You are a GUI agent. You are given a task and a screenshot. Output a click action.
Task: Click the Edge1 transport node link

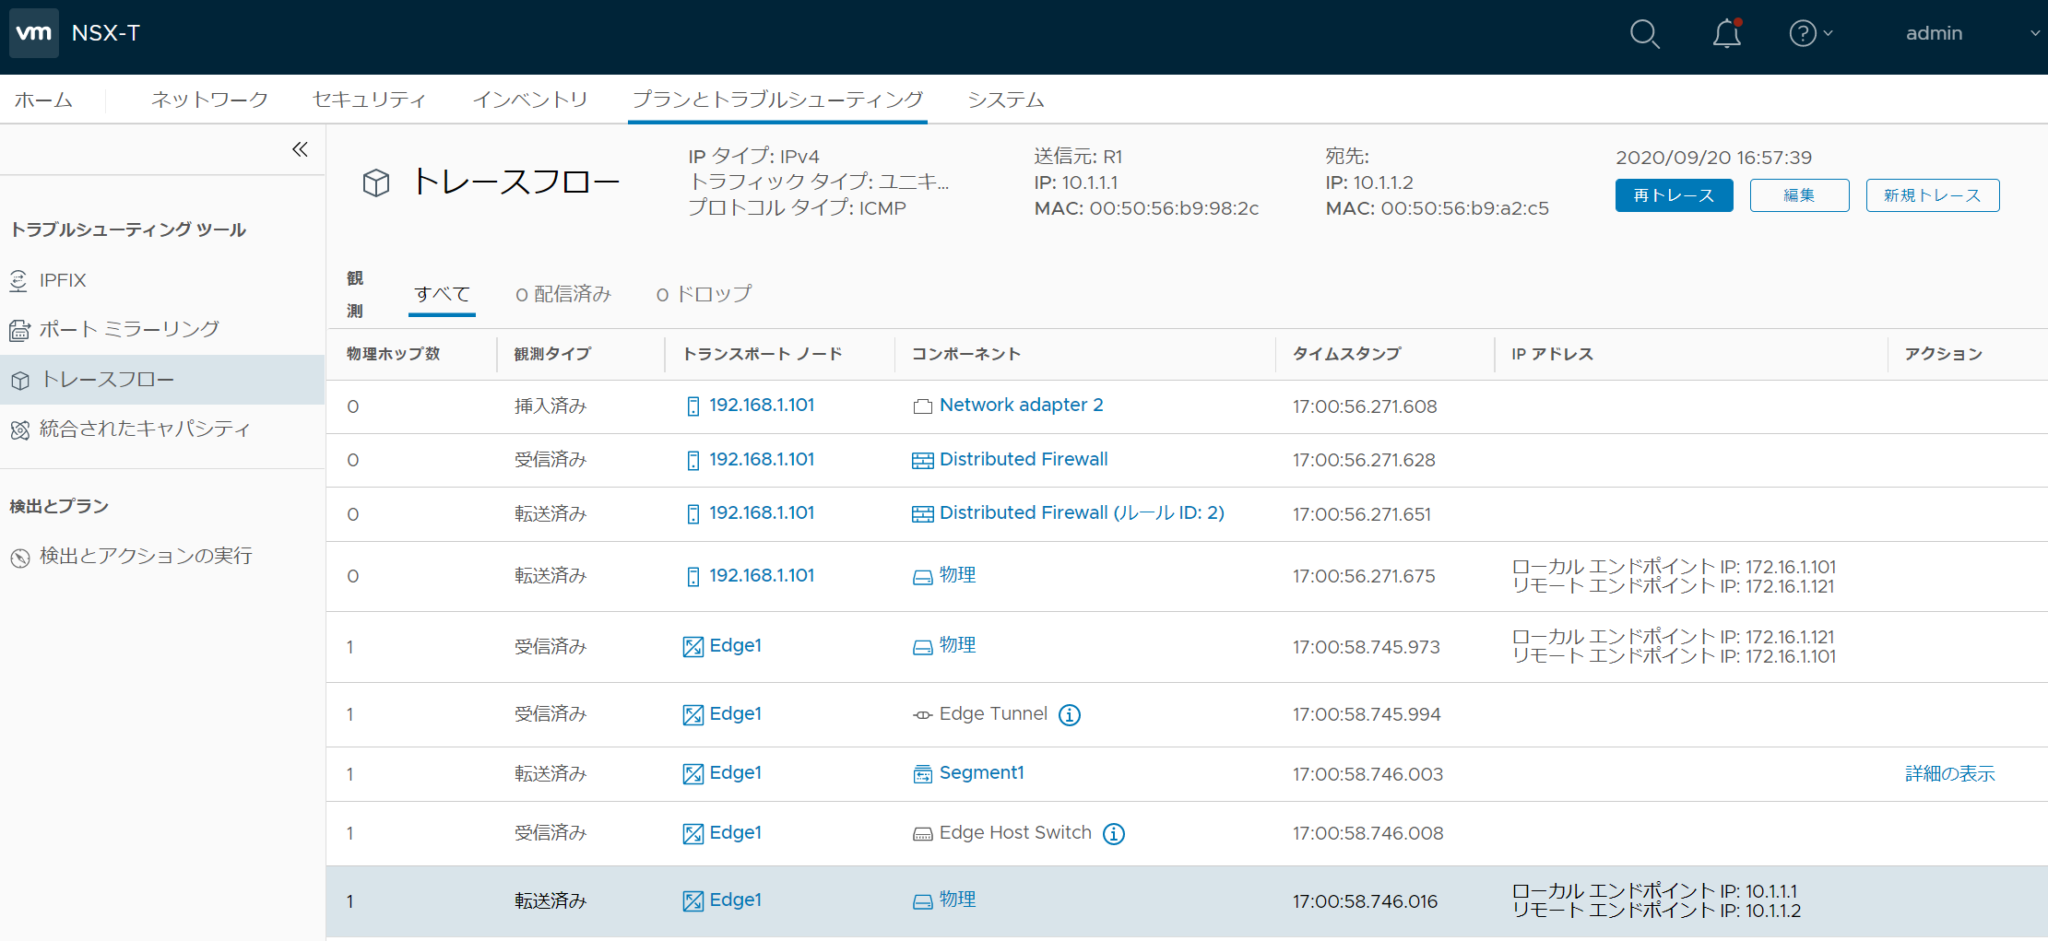[735, 646]
